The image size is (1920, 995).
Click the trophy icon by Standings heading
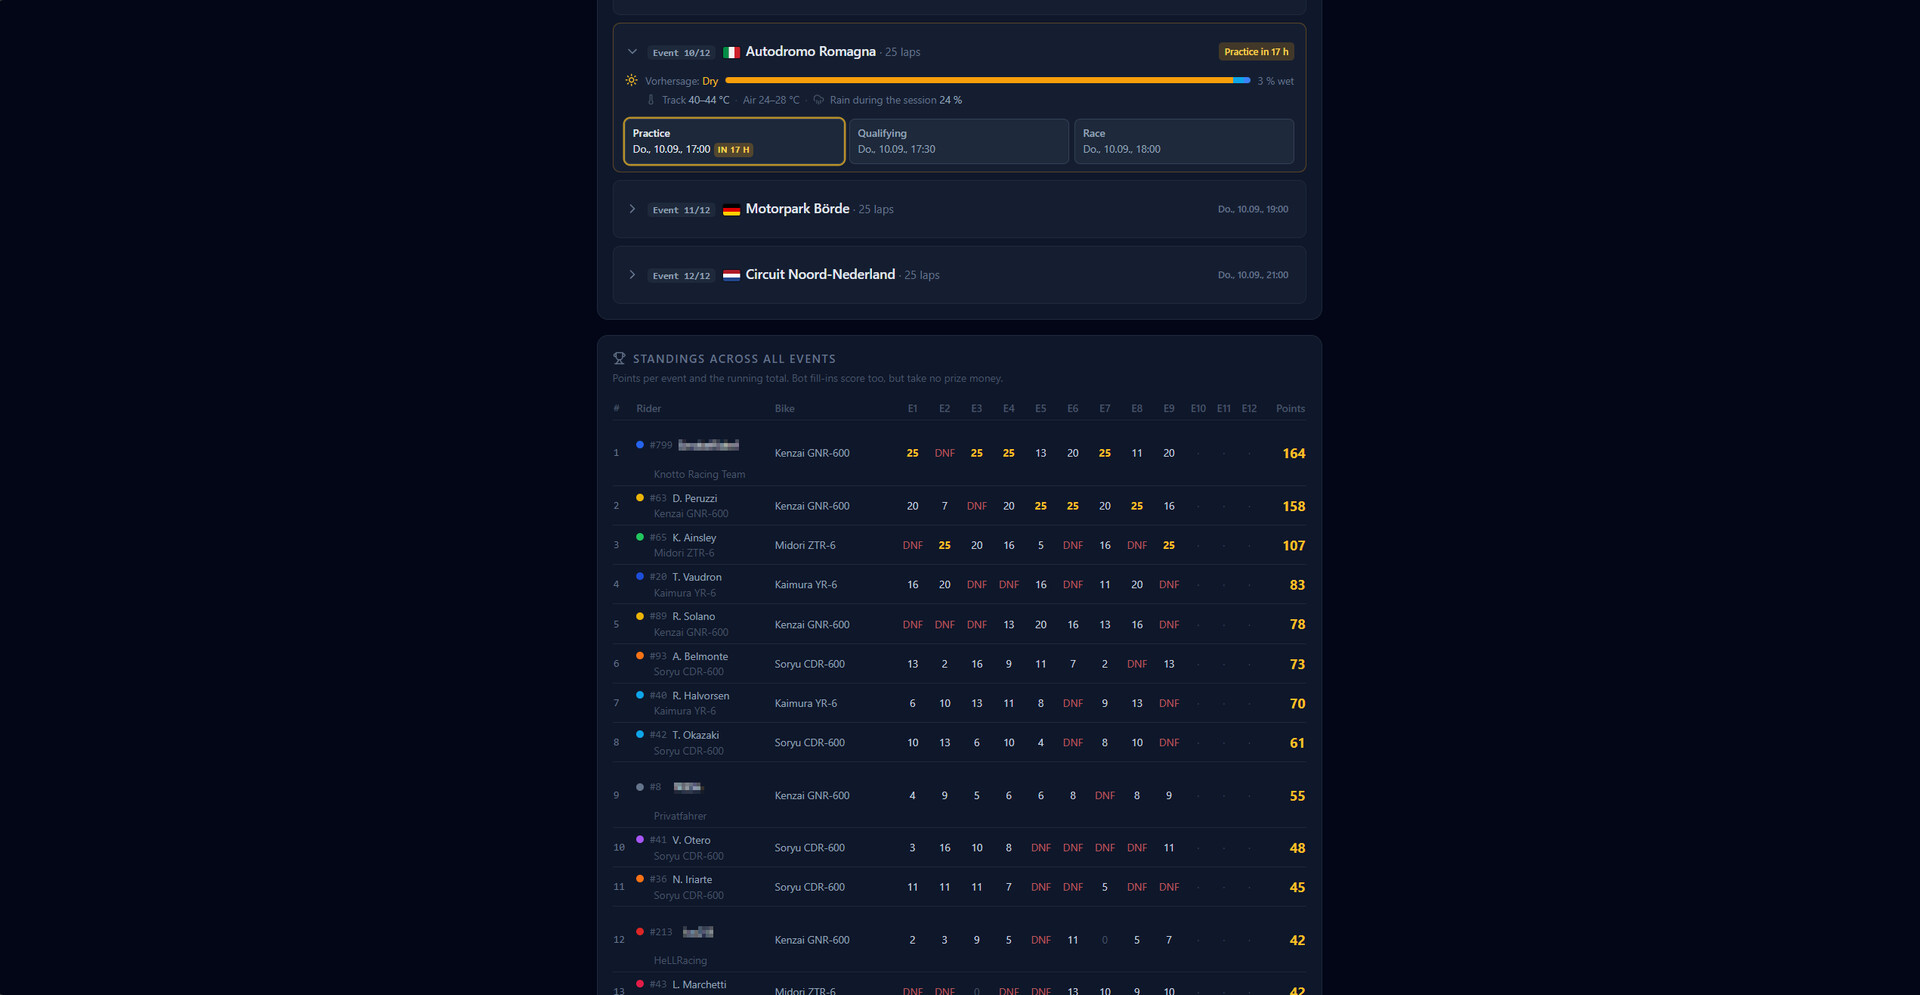(619, 358)
